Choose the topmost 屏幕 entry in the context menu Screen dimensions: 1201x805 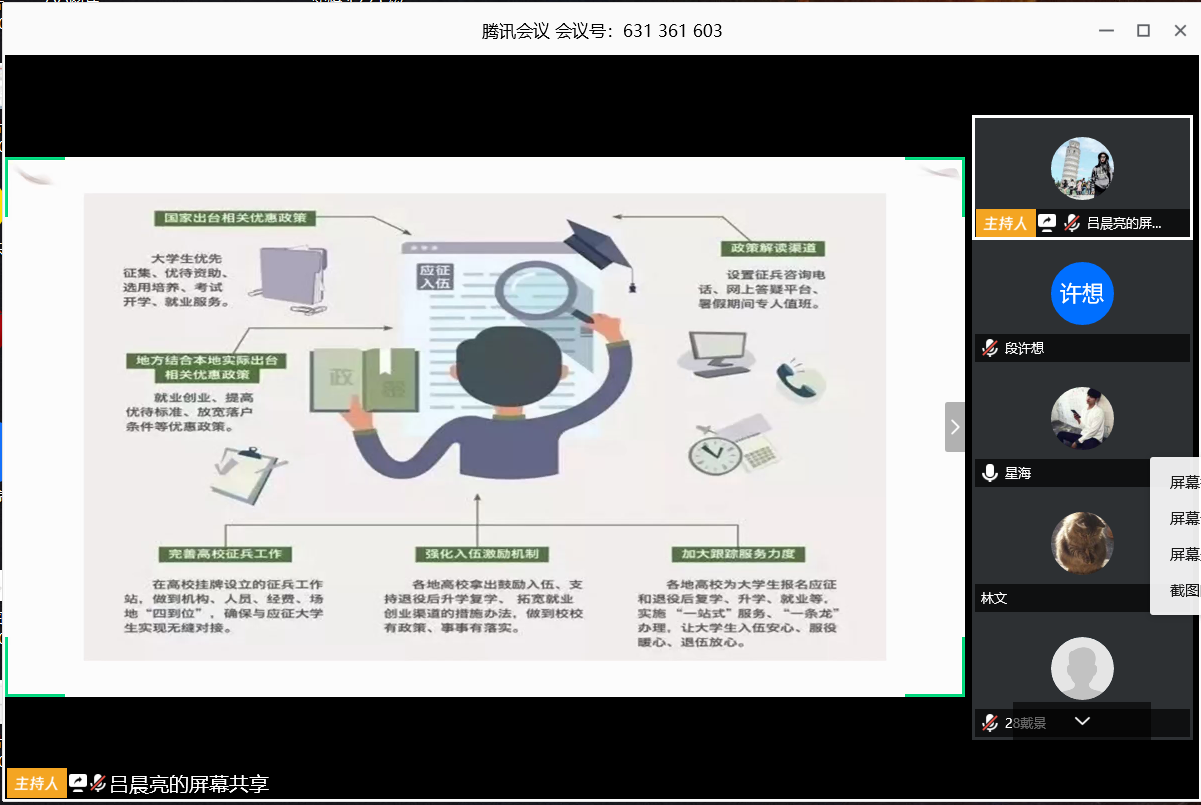(x=1184, y=483)
